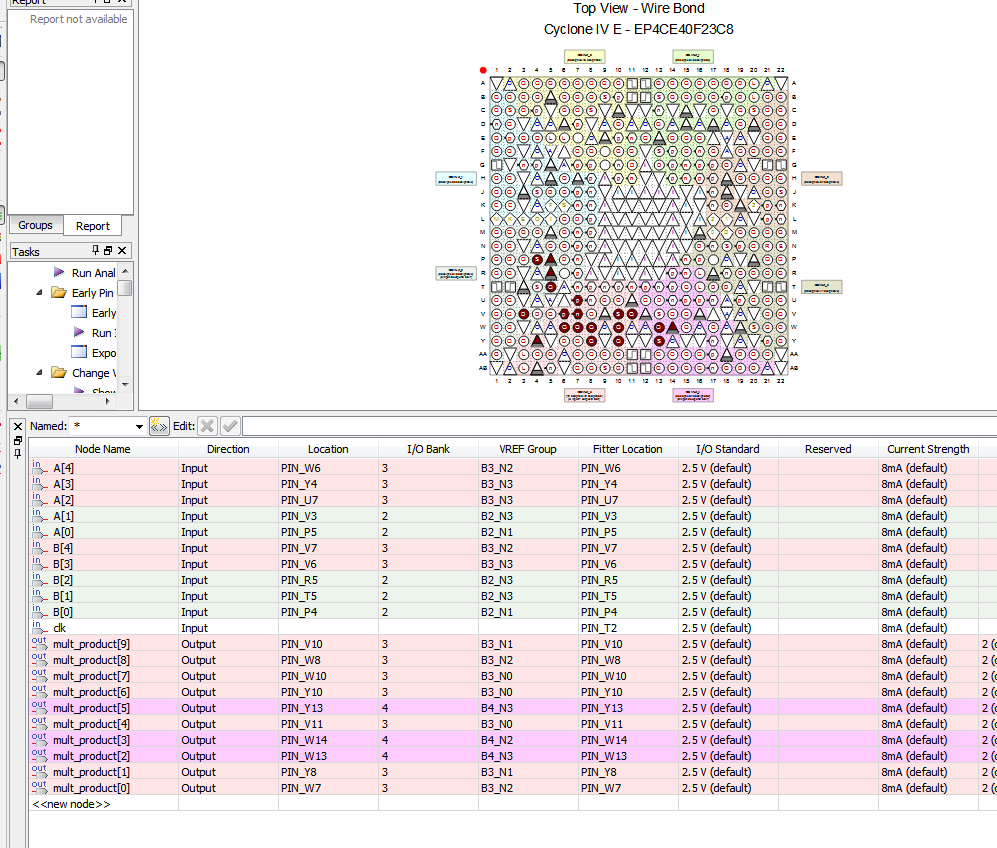Screen dimensions: 997x848
Task: Collapse the Change folder in Tasks tree
Action: (39, 373)
